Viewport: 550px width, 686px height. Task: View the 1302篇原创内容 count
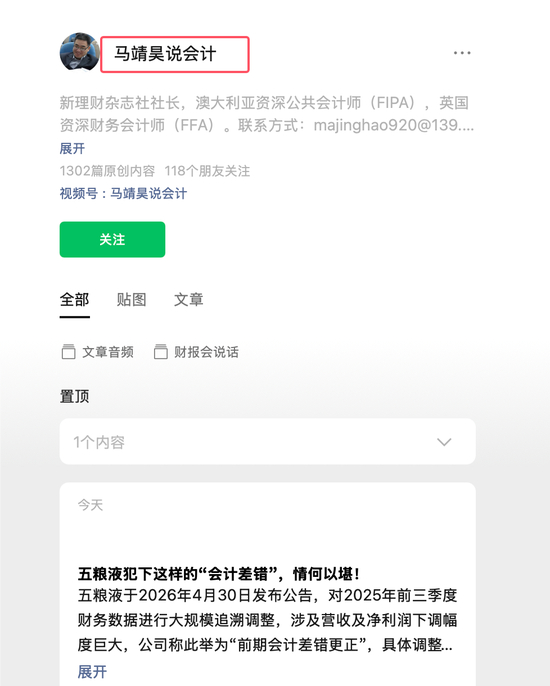pyautogui.click(x=107, y=171)
